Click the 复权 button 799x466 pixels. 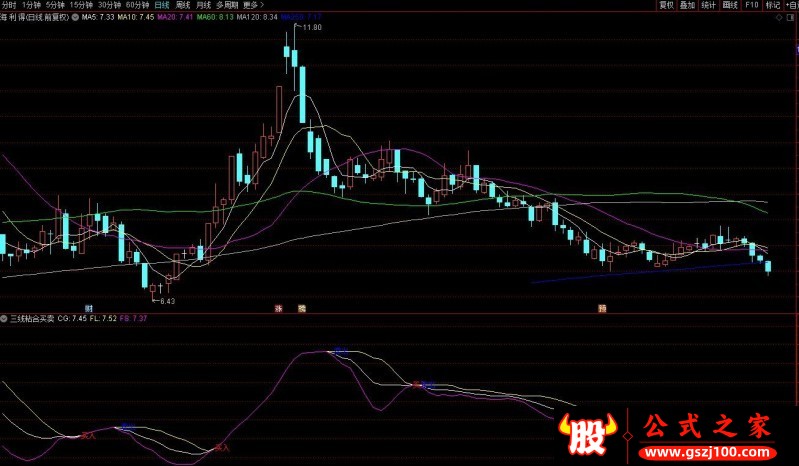point(667,5)
